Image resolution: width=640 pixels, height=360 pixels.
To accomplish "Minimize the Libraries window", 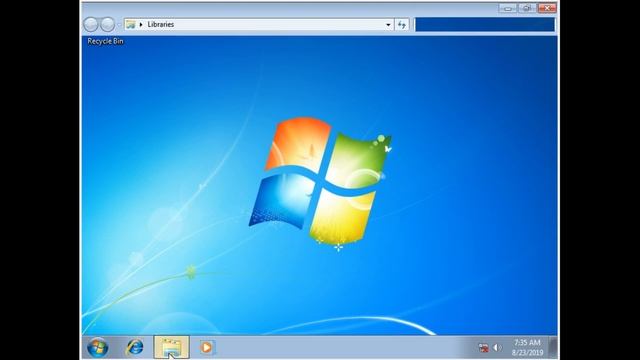I will coord(508,8).
